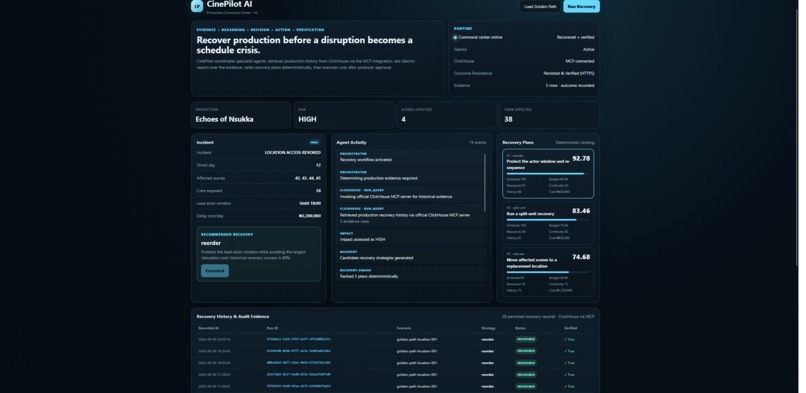Image resolution: width=806 pixels, height=393 pixels.
Task: Click the score bar of the 74.68 plan
Action: click(548, 272)
